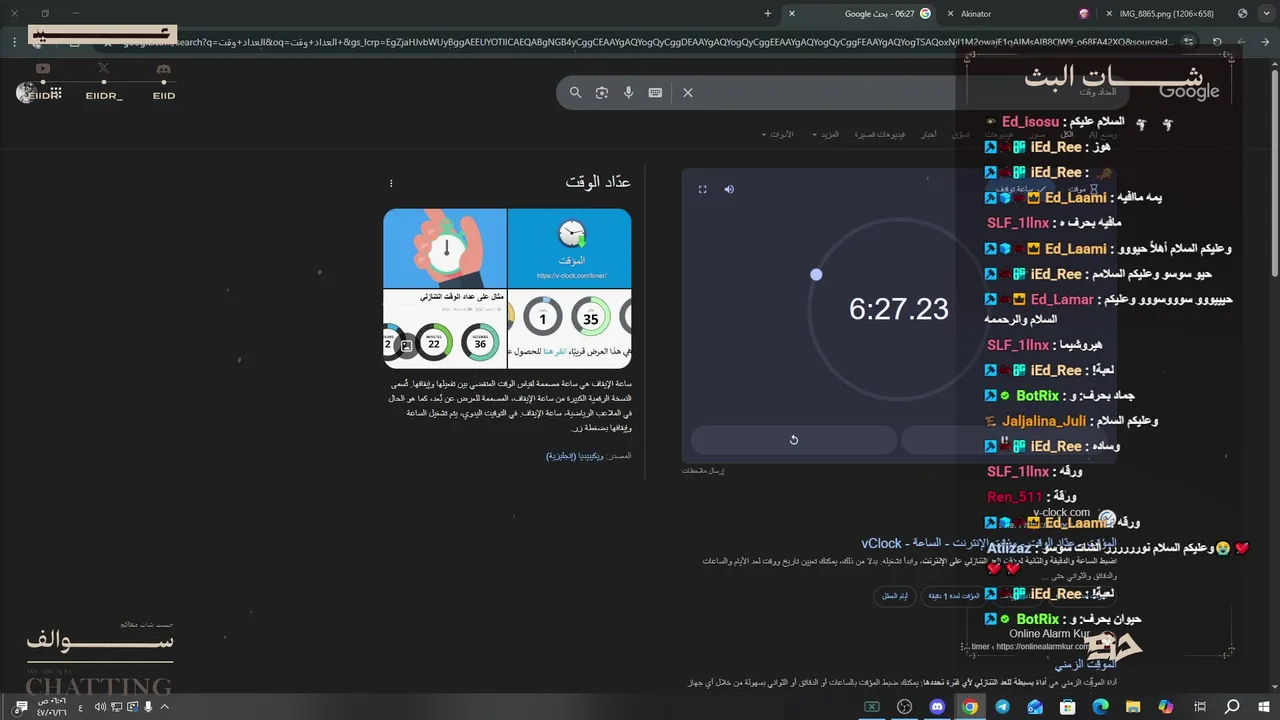Open the الأدوات tools dropdown in search filters

pos(777,134)
